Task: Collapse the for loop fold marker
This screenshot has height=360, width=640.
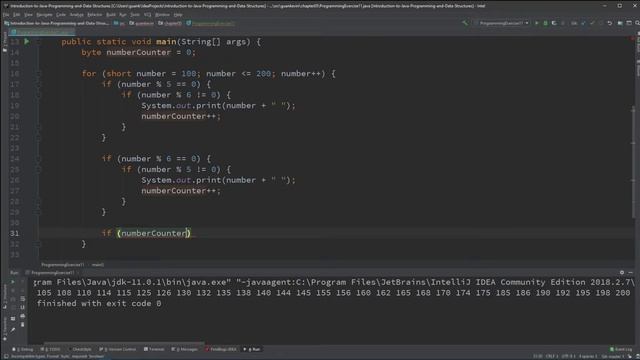Action: [x=38, y=73]
